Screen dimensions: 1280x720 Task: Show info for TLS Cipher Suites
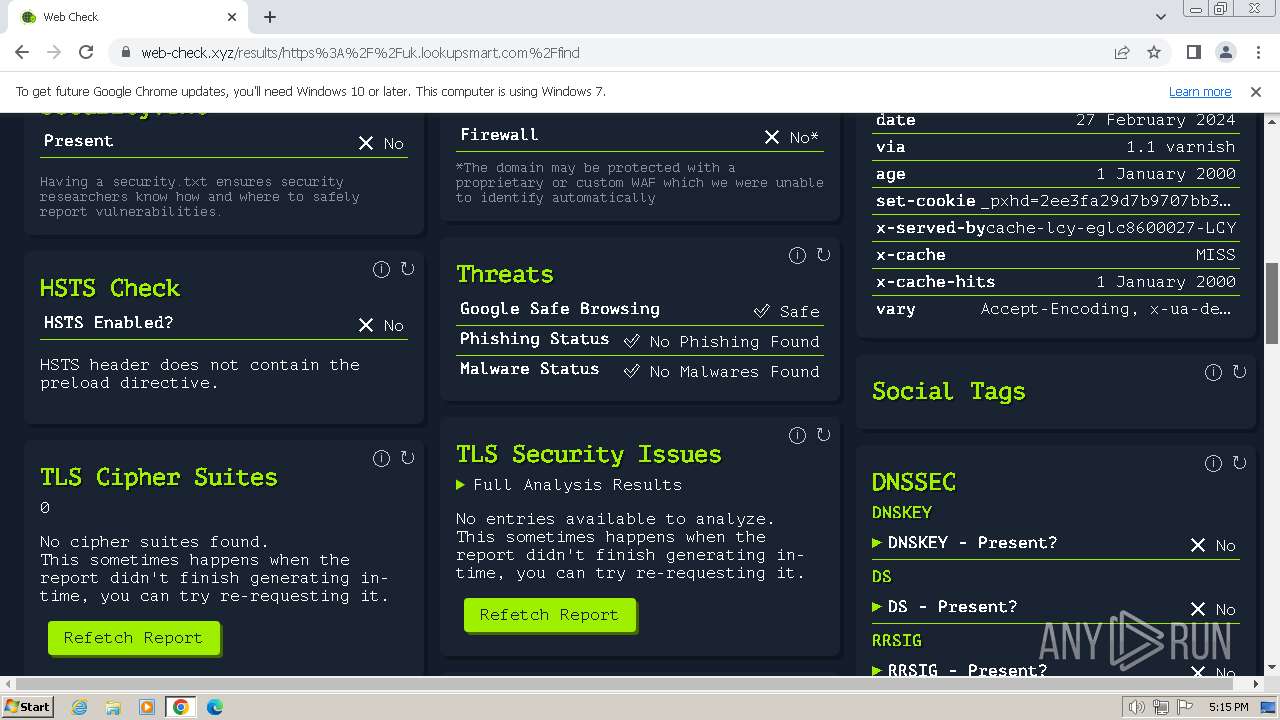[x=381, y=458]
